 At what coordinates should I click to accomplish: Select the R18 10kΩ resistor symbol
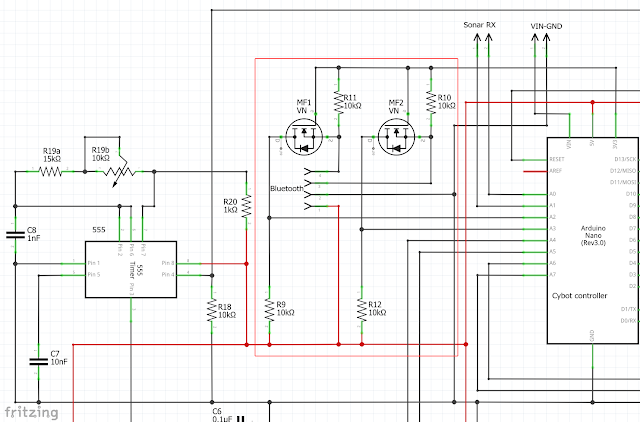pyautogui.click(x=212, y=310)
